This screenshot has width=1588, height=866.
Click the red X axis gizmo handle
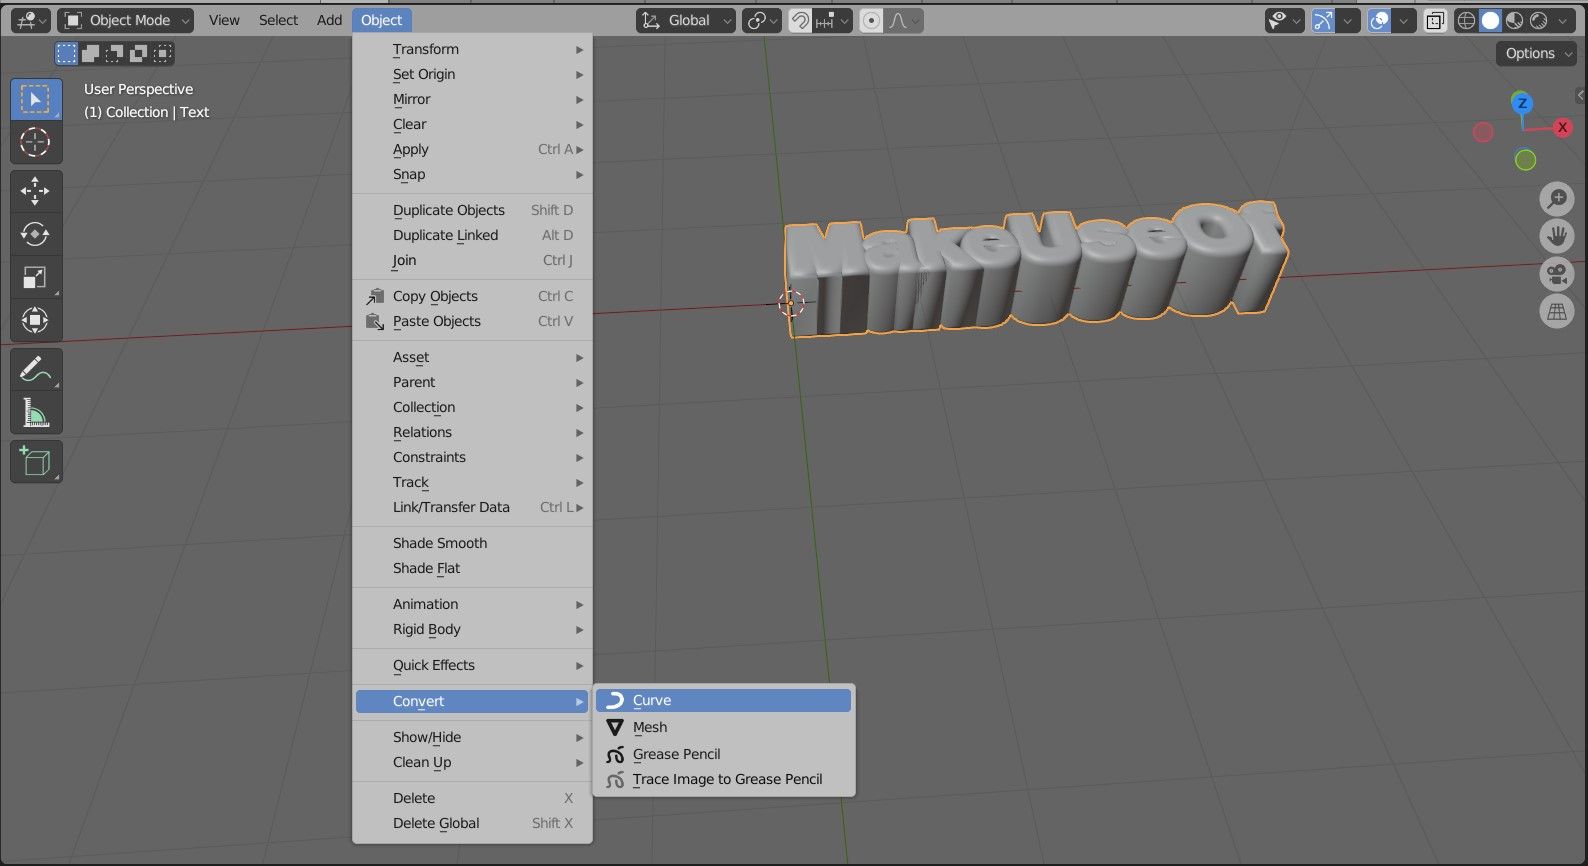pyautogui.click(x=1562, y=127)
